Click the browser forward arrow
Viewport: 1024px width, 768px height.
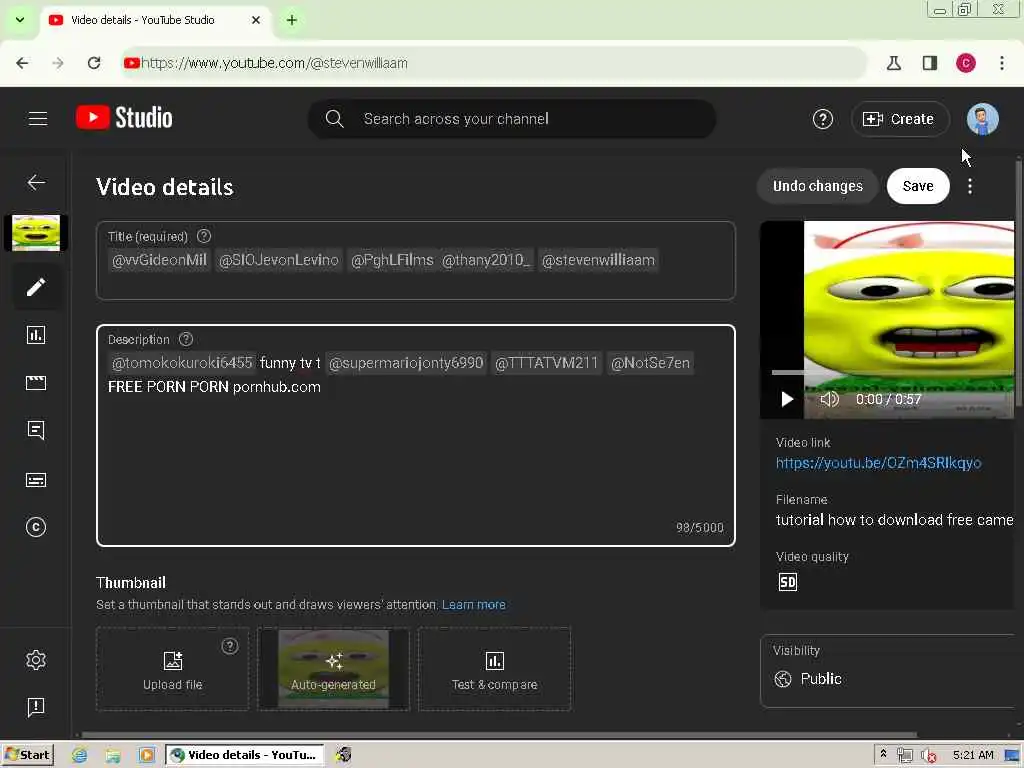tap(58, 63)
